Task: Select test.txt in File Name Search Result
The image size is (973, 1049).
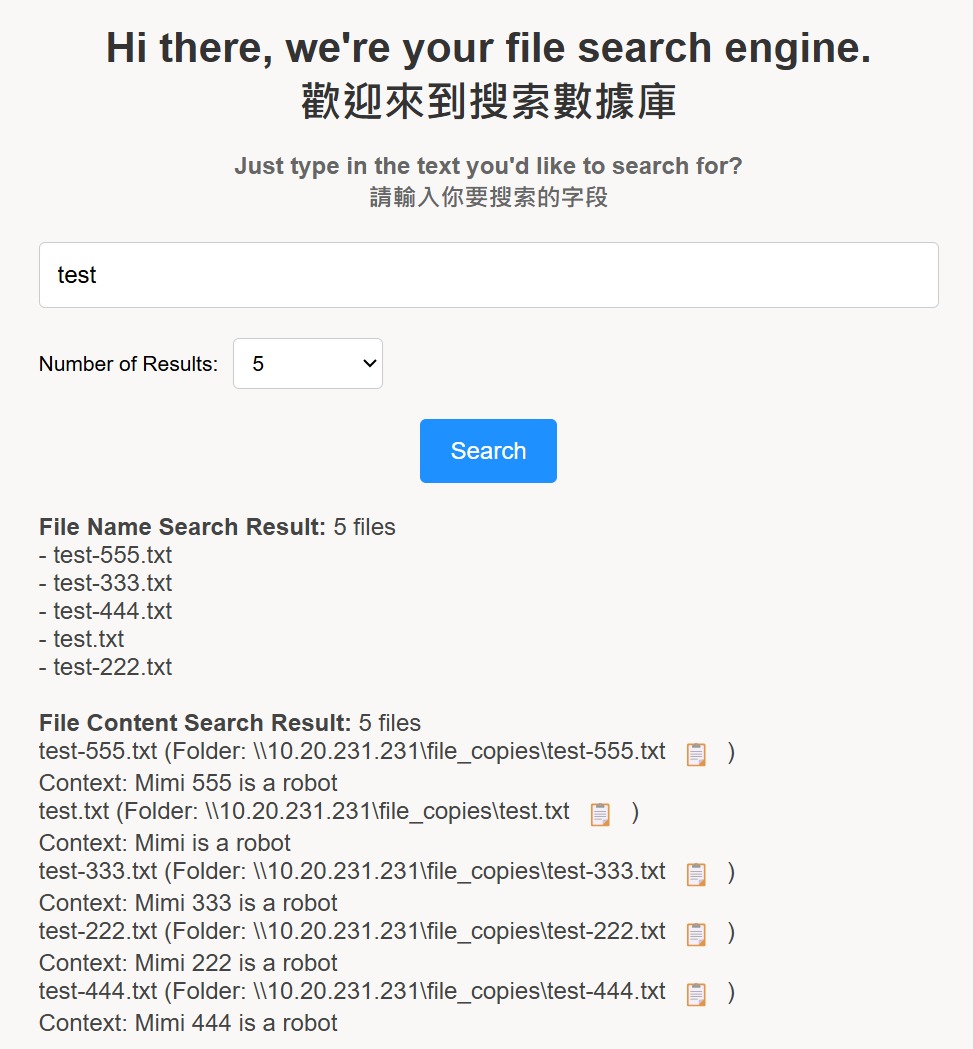Action: tap(89, 639)
